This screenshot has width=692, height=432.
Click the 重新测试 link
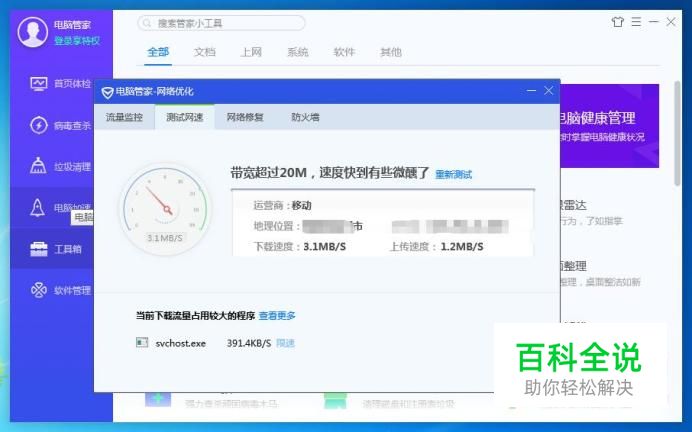tap(453, 175)
